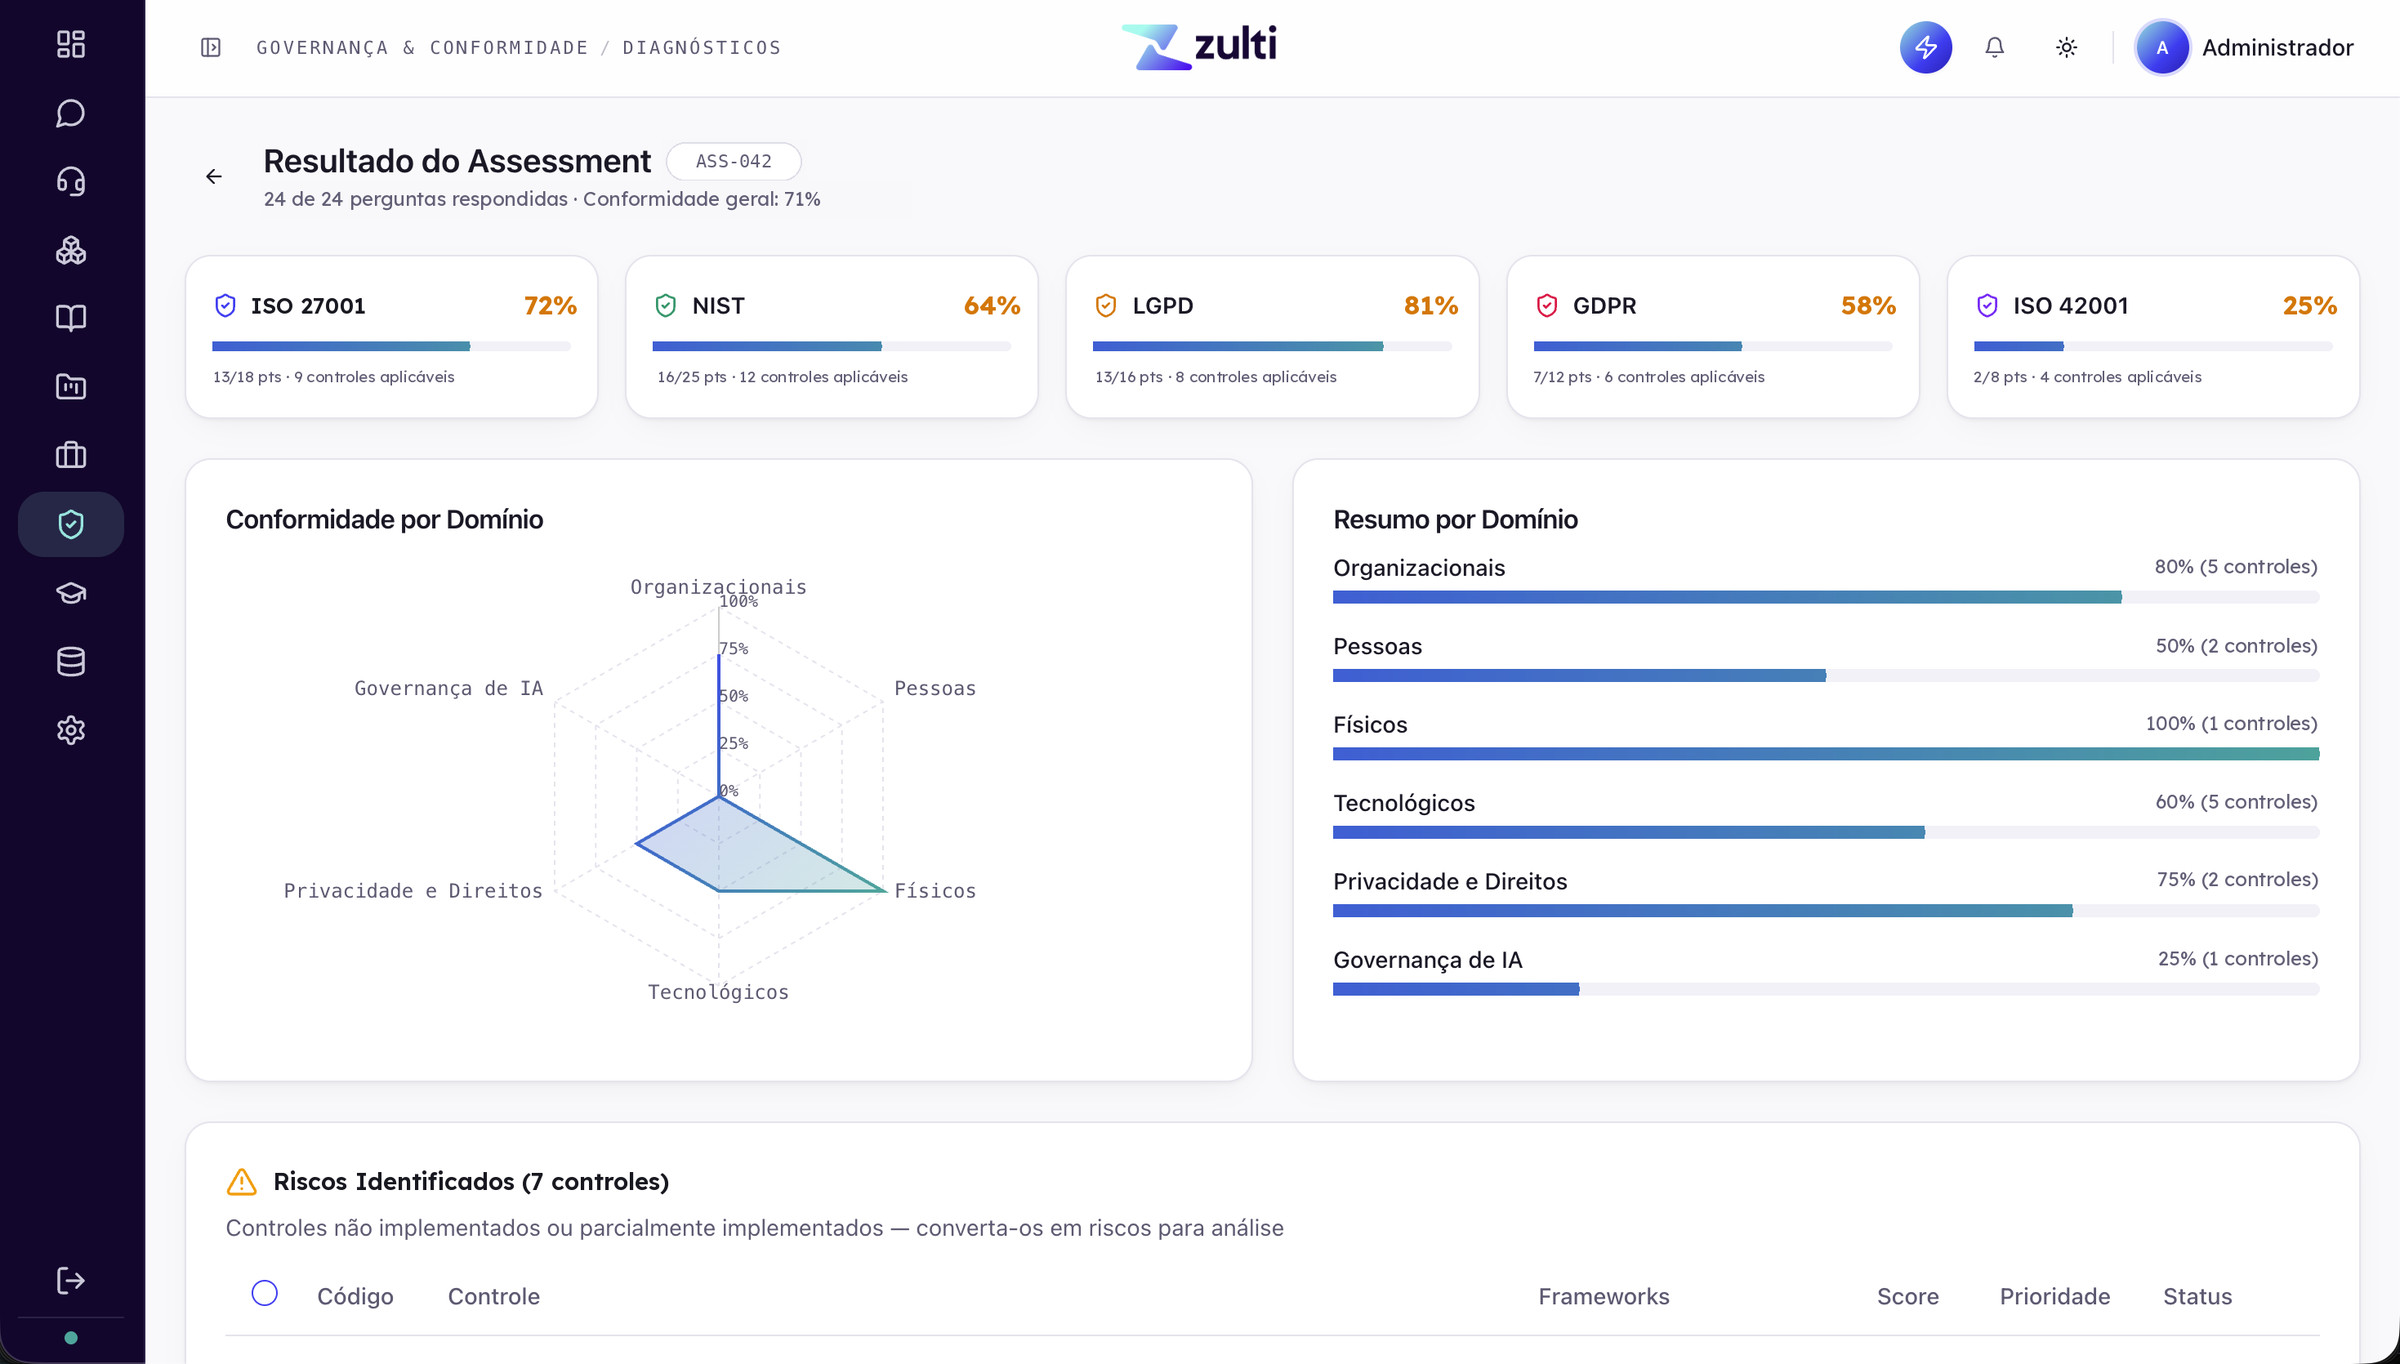Screen dimensions: 2400x1364
Task: Click the Administrador avatar circle
Action: 2162,47
